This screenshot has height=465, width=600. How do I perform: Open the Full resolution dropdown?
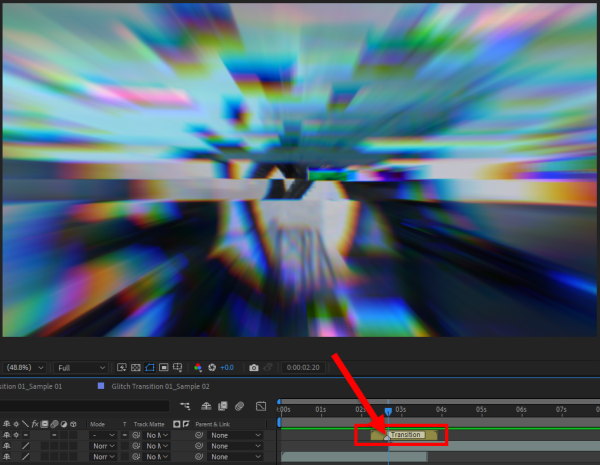point(82,368)
